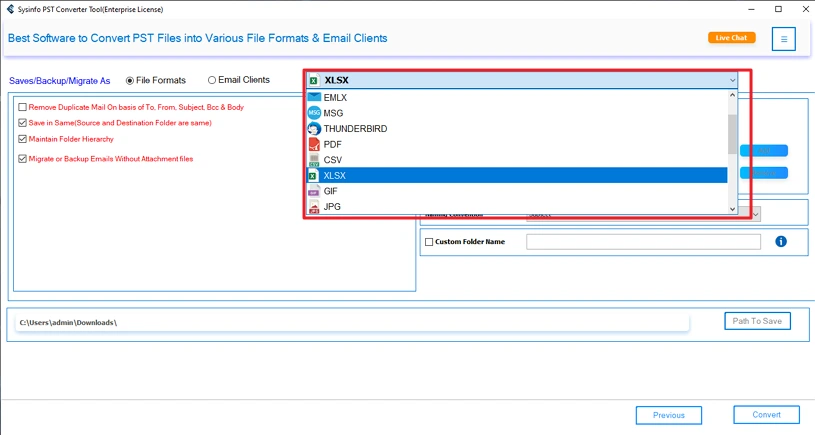Click the Previous button
The image size is (815, 435).
coord(668,415)
